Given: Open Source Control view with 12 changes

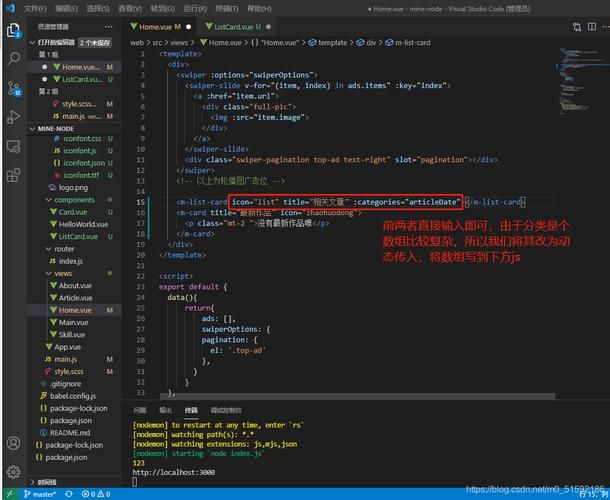Looking at the screenshot, I should [x=14, y=88].
